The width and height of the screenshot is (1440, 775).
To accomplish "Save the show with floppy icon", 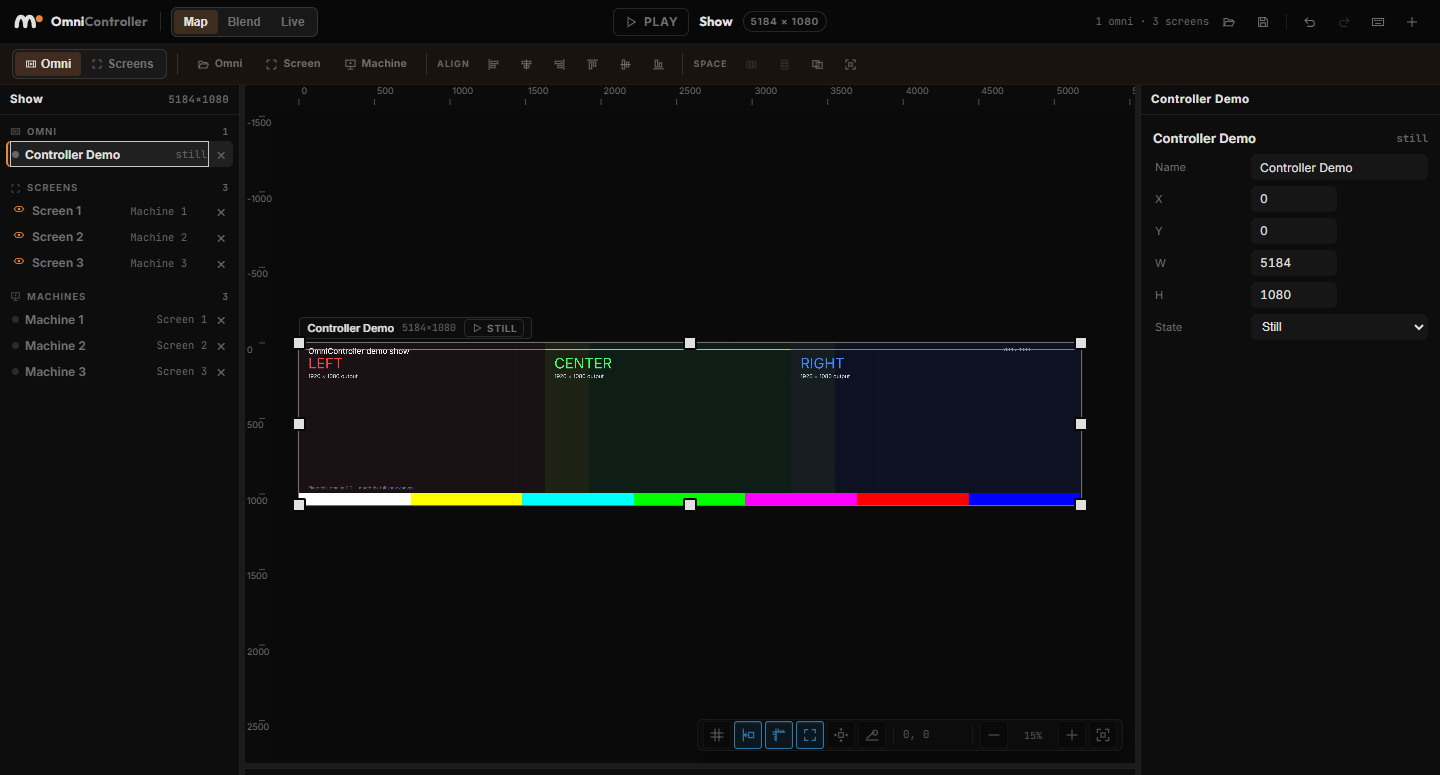I will (x=1263, y=22).
